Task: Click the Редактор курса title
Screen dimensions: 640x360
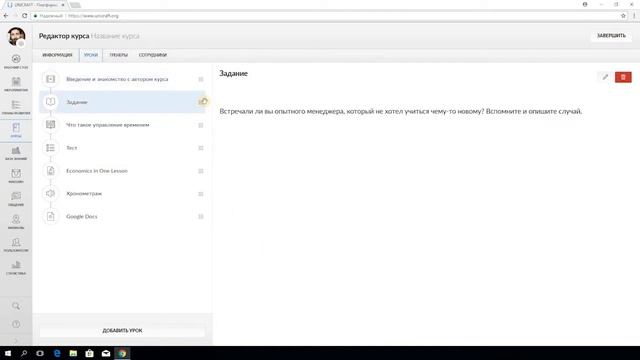Action: tap(64, 36)
